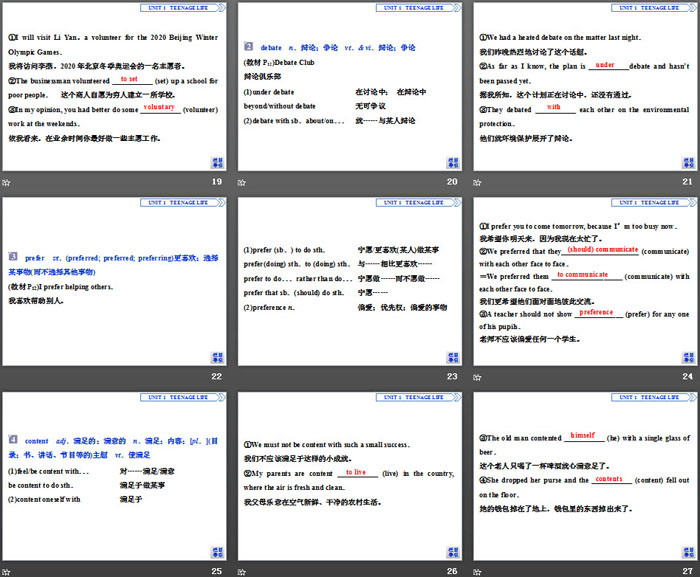Click the animation star icon under slide 27
The height and width of the screenshot is (577, 700).
pos(477,570)
